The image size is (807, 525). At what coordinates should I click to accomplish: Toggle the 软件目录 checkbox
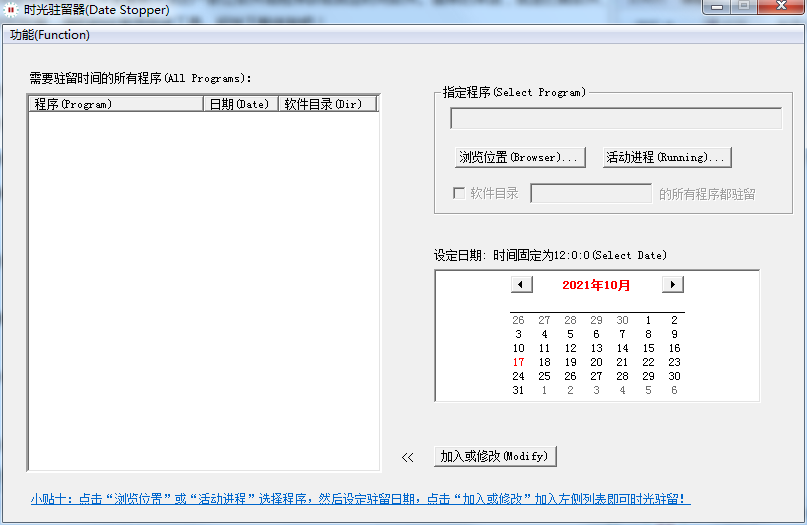tap(459, 194)
